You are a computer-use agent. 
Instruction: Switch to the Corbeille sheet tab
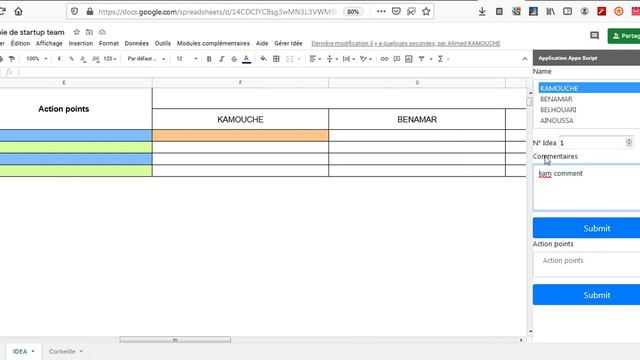coord(65,351)
